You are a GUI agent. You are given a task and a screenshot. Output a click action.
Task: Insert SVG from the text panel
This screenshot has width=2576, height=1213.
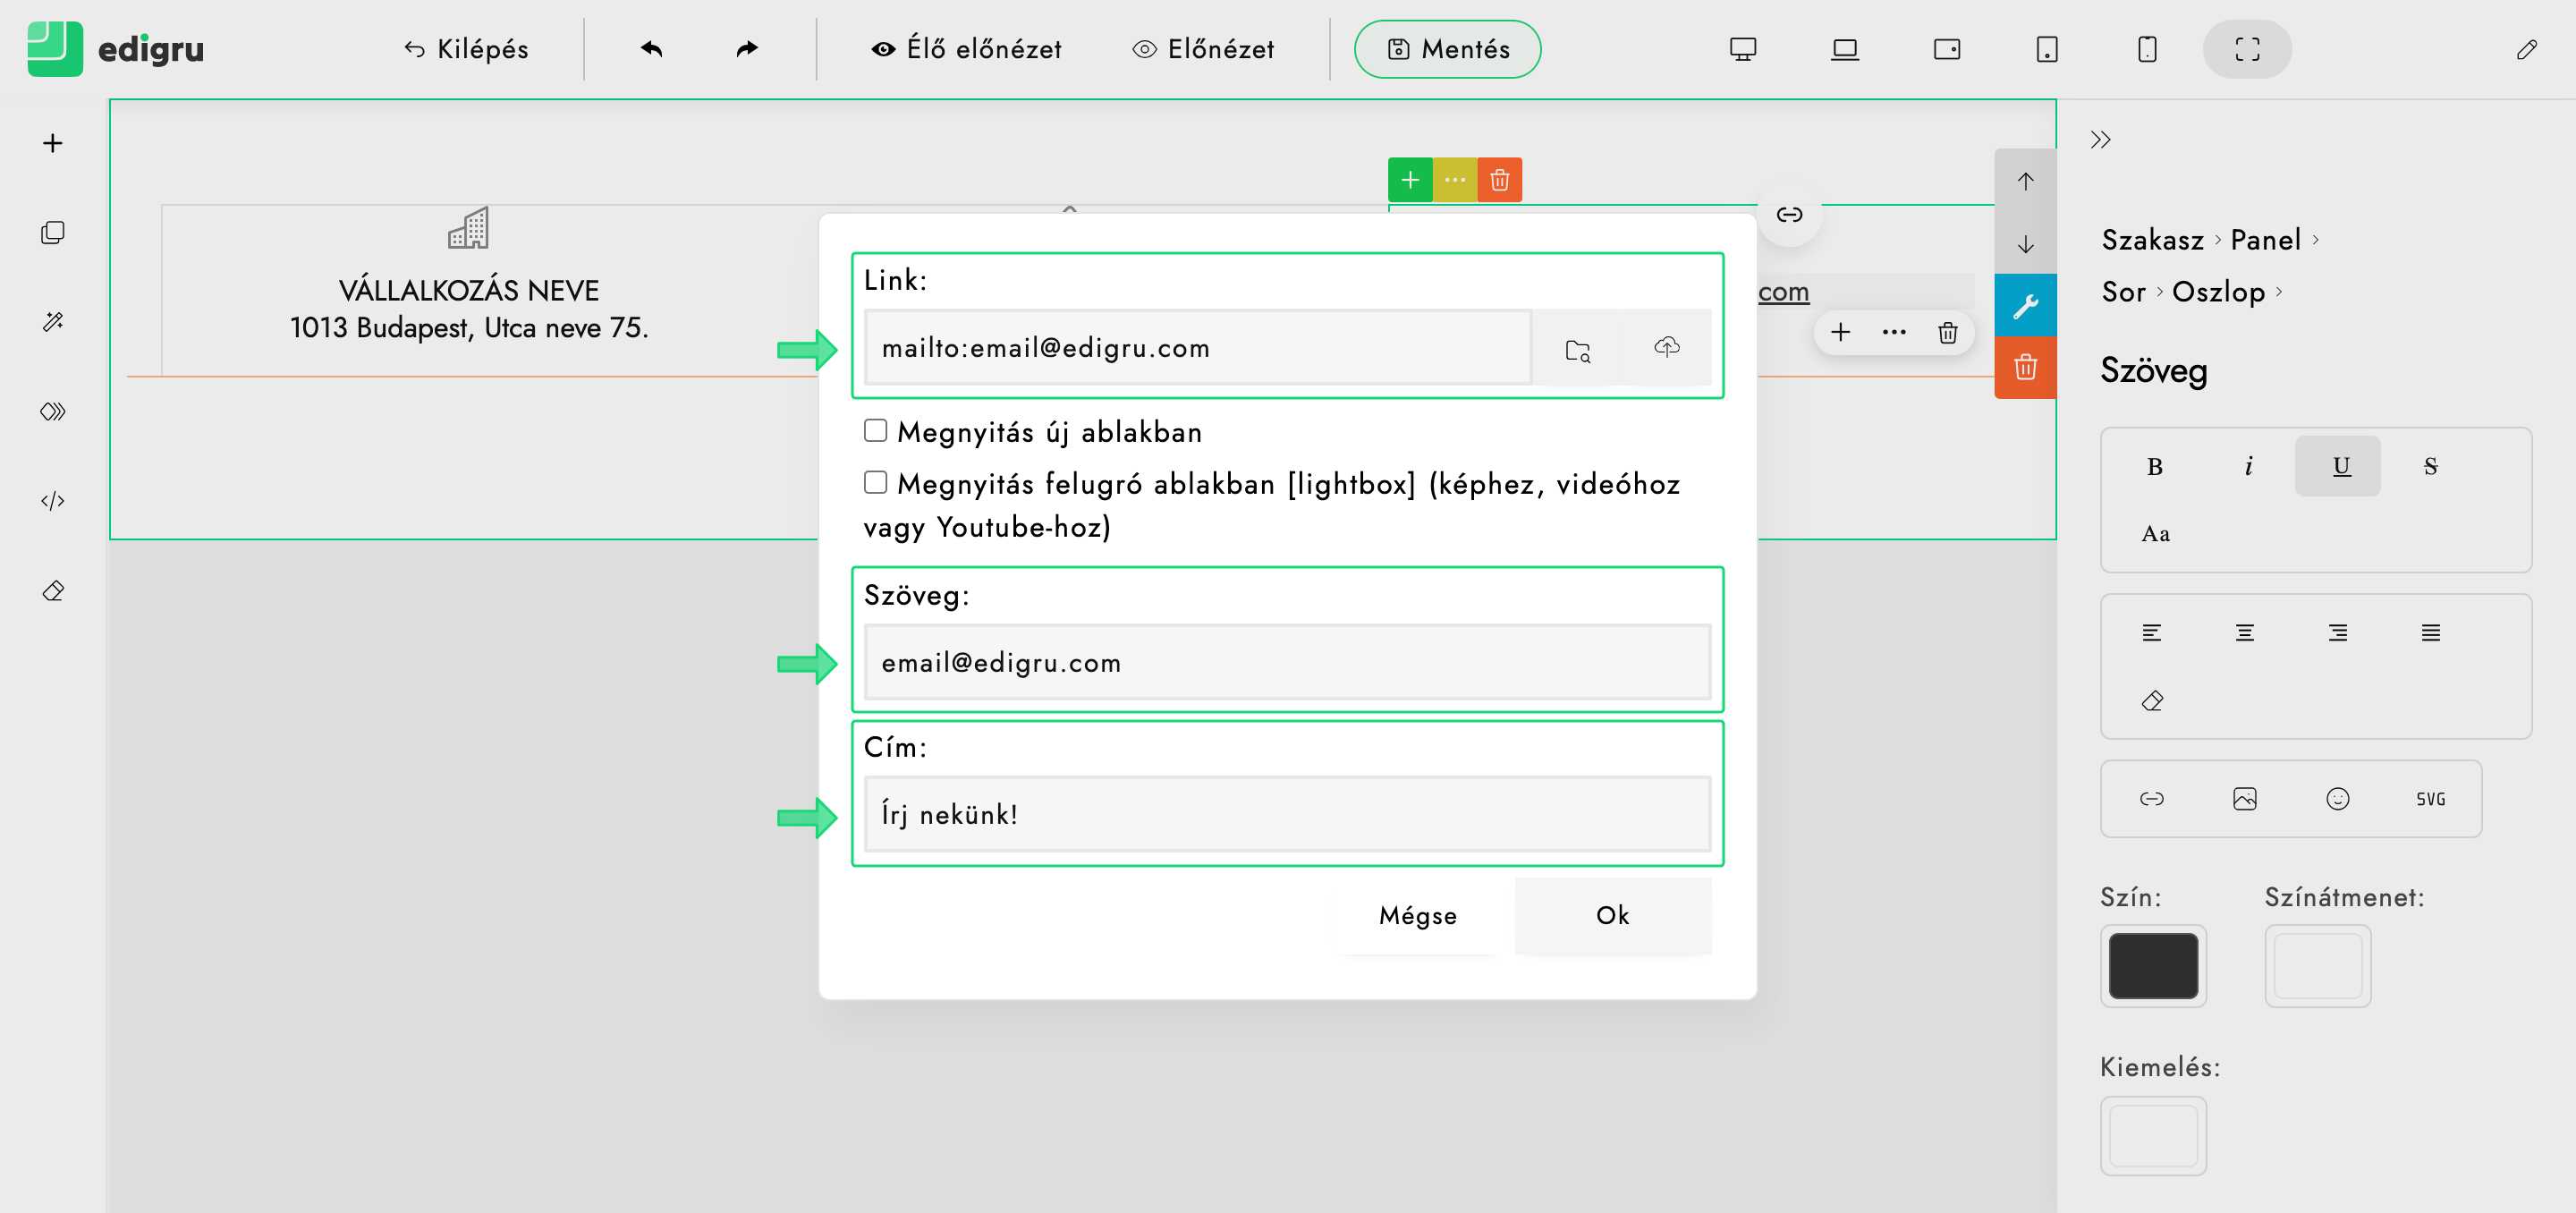pyautogui.click(x=2430, y=798)
